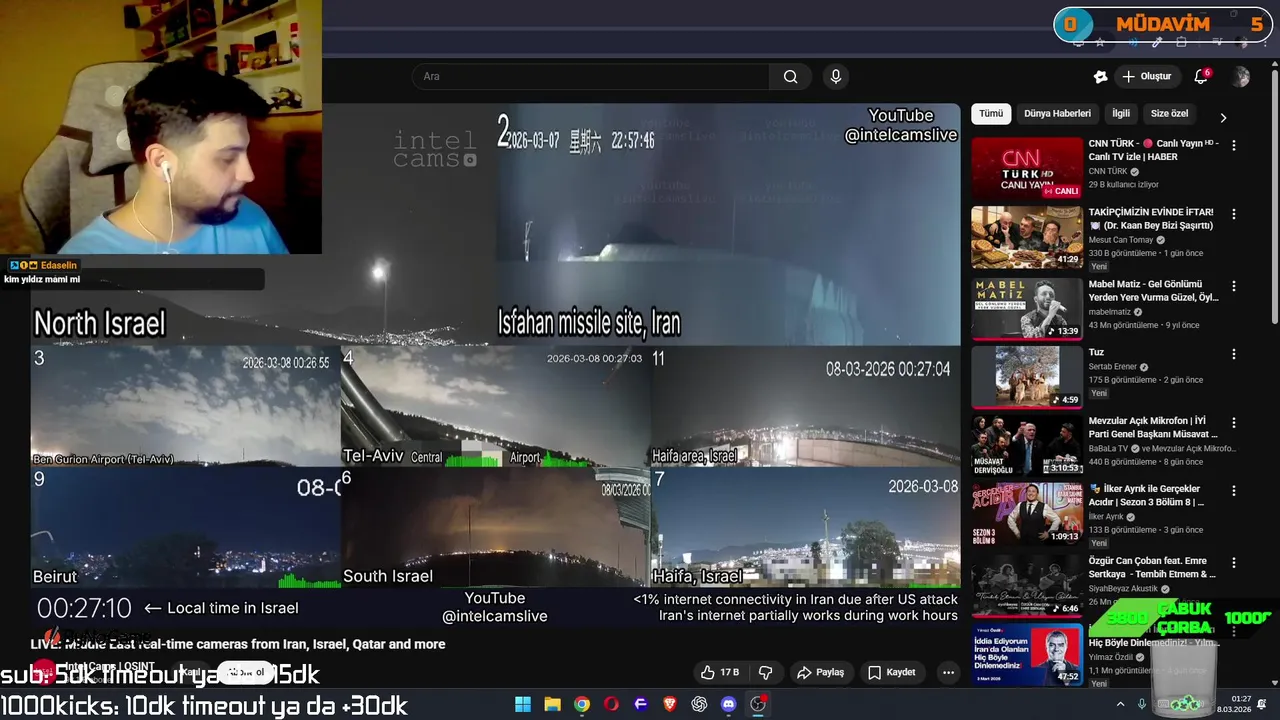
Task: Open Müsavat Dervişoğlu thumbnail 3:10:53
Action: pyautogui.click(x=1027, y=446)
